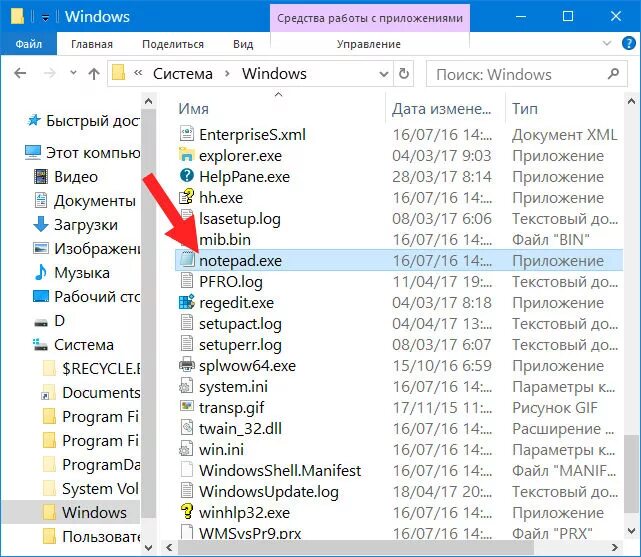Viewport: 641px width, 557px height.
Task: Expand the ribbon with chevron
Action: (x=607, y=43)
